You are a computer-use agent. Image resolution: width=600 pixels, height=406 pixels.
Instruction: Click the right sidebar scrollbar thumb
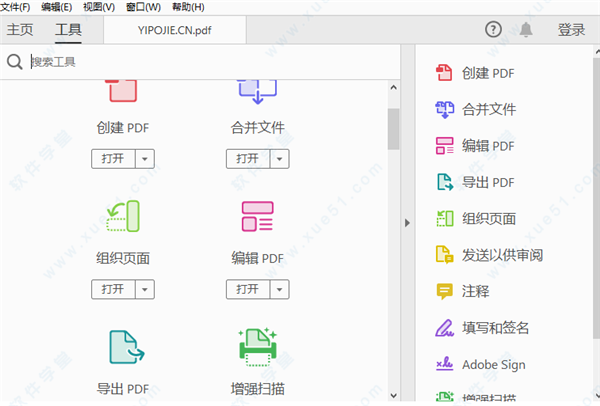coord(597,198)
